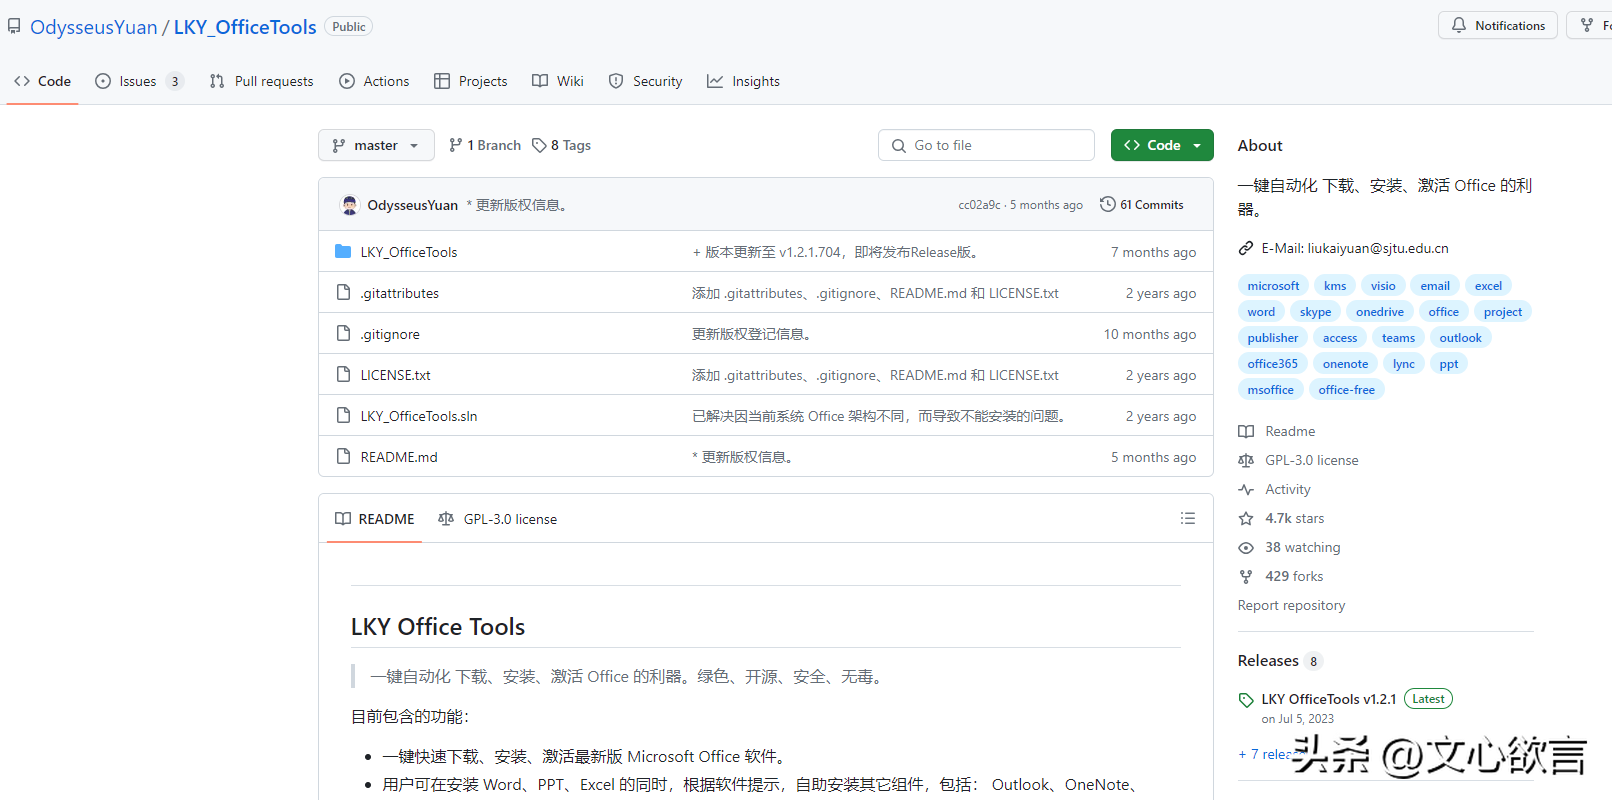Open LICENSE.txt file

(396, 375)
